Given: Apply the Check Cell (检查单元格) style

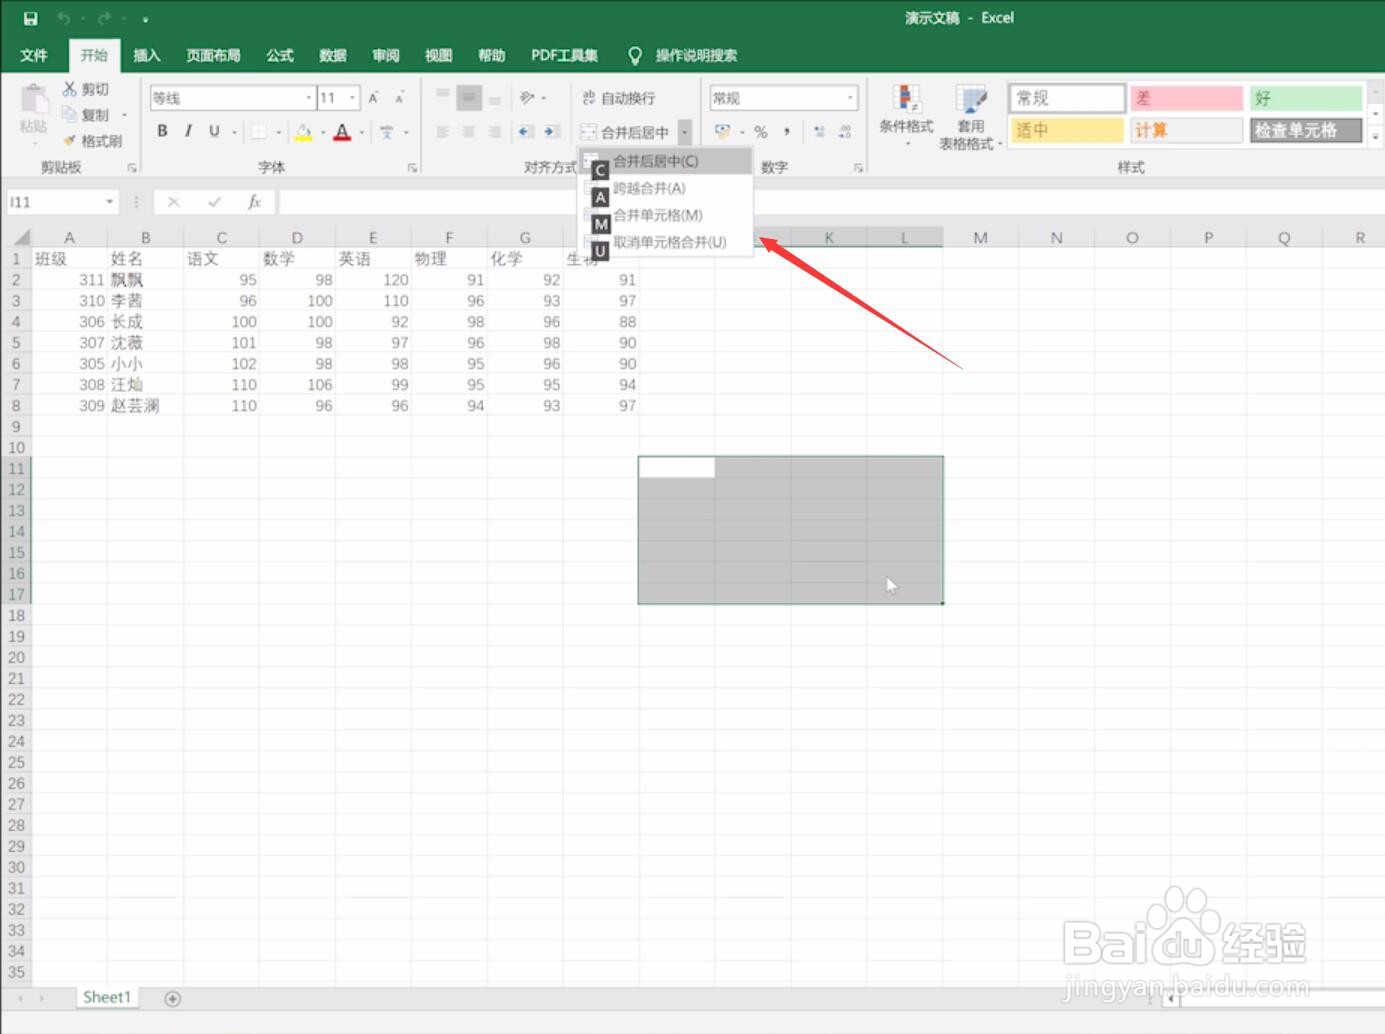Looking at the screenshot, I should click(x=1306, y=130).
